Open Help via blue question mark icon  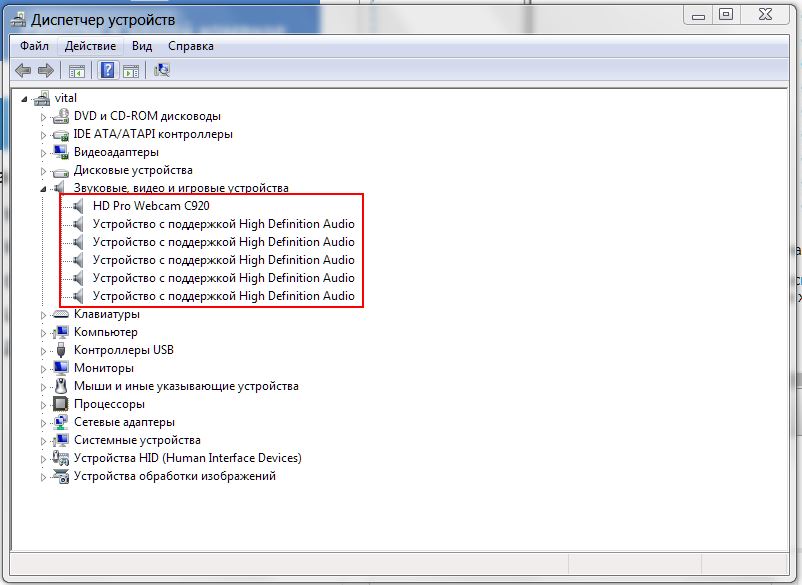coord(108,70)
